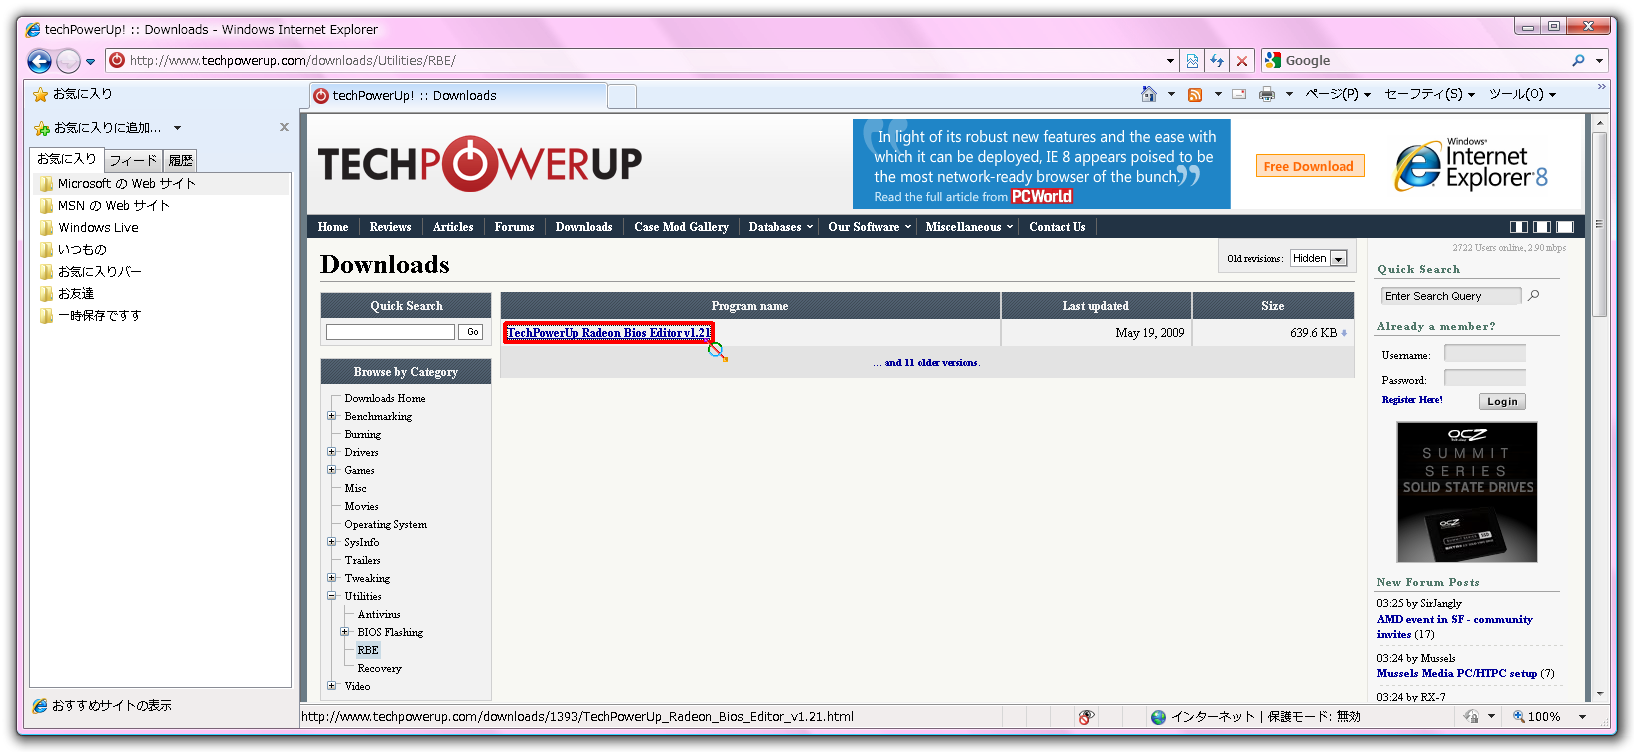Click the right sidebar search magnifier icon
This screenshot has width=1634, height=752.
point(1534,296)
